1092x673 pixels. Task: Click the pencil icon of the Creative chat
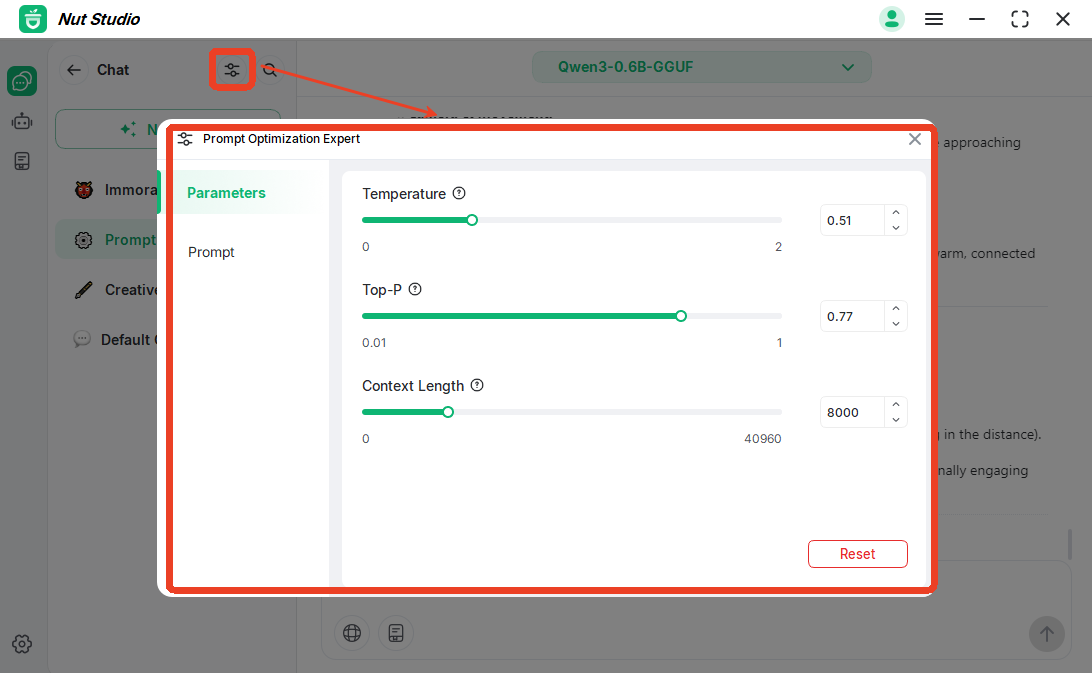point(84,290)
